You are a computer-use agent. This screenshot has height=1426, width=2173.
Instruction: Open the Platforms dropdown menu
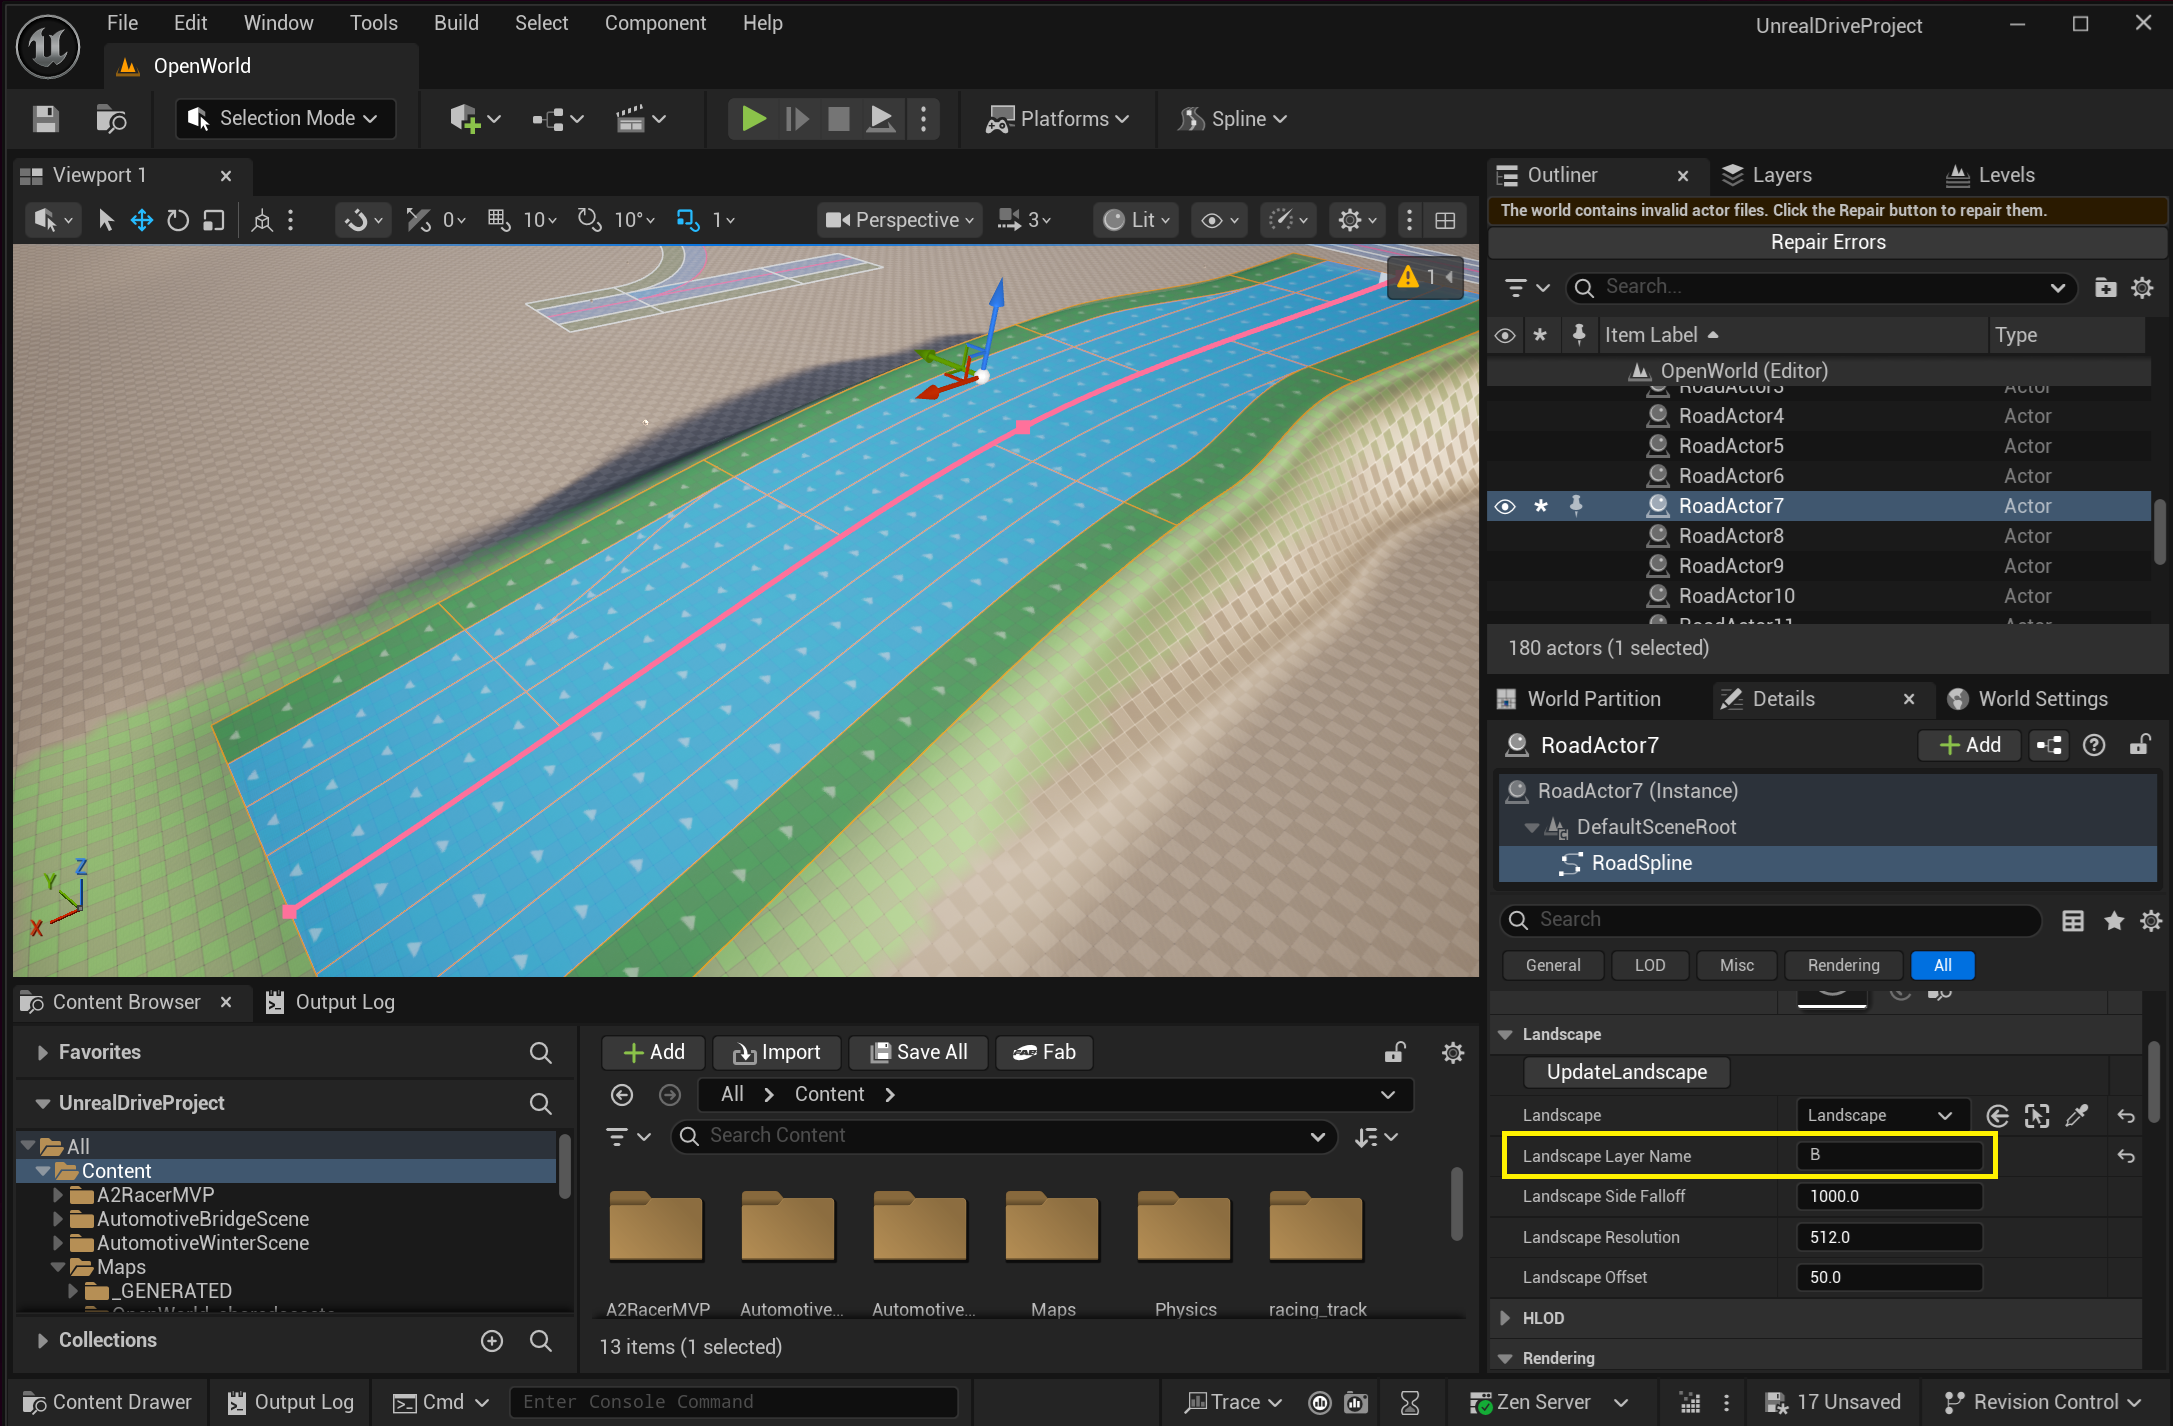pos(1058,119)
